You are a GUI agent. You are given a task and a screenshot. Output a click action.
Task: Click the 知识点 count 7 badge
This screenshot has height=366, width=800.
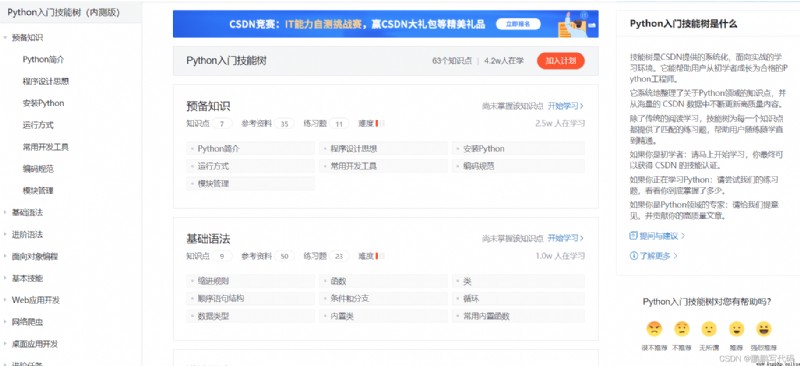[x=222, y=124]
